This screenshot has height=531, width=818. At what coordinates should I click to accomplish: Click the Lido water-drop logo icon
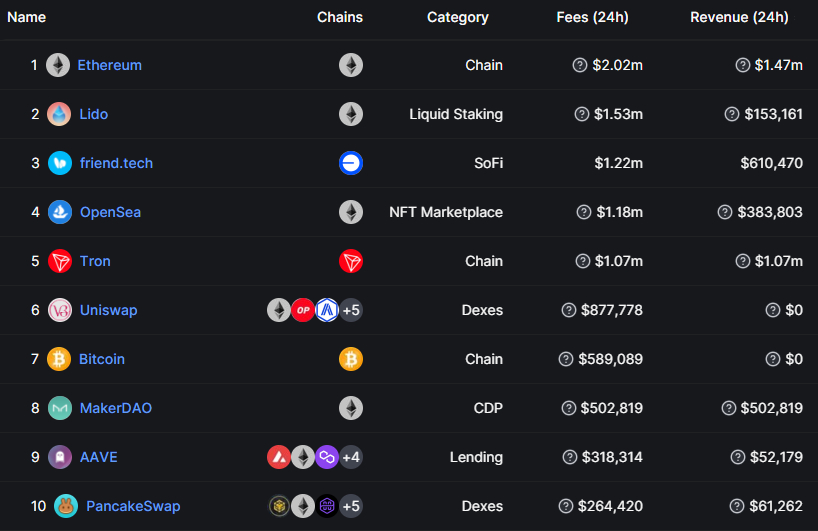click(59, 114)
